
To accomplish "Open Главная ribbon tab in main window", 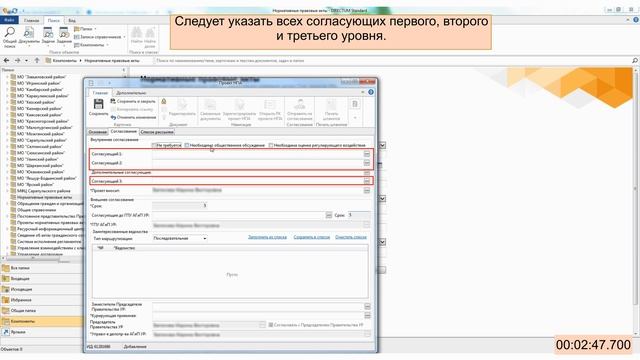I will [31, 20].
